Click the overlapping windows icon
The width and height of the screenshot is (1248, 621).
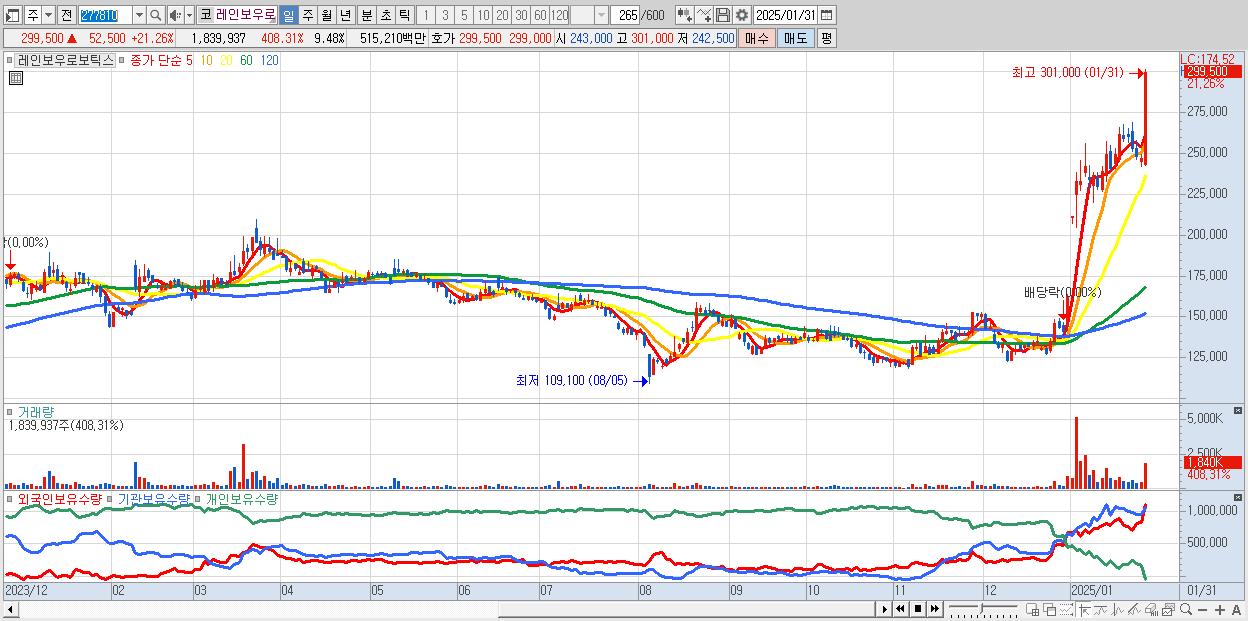(x=1051, y=610)
